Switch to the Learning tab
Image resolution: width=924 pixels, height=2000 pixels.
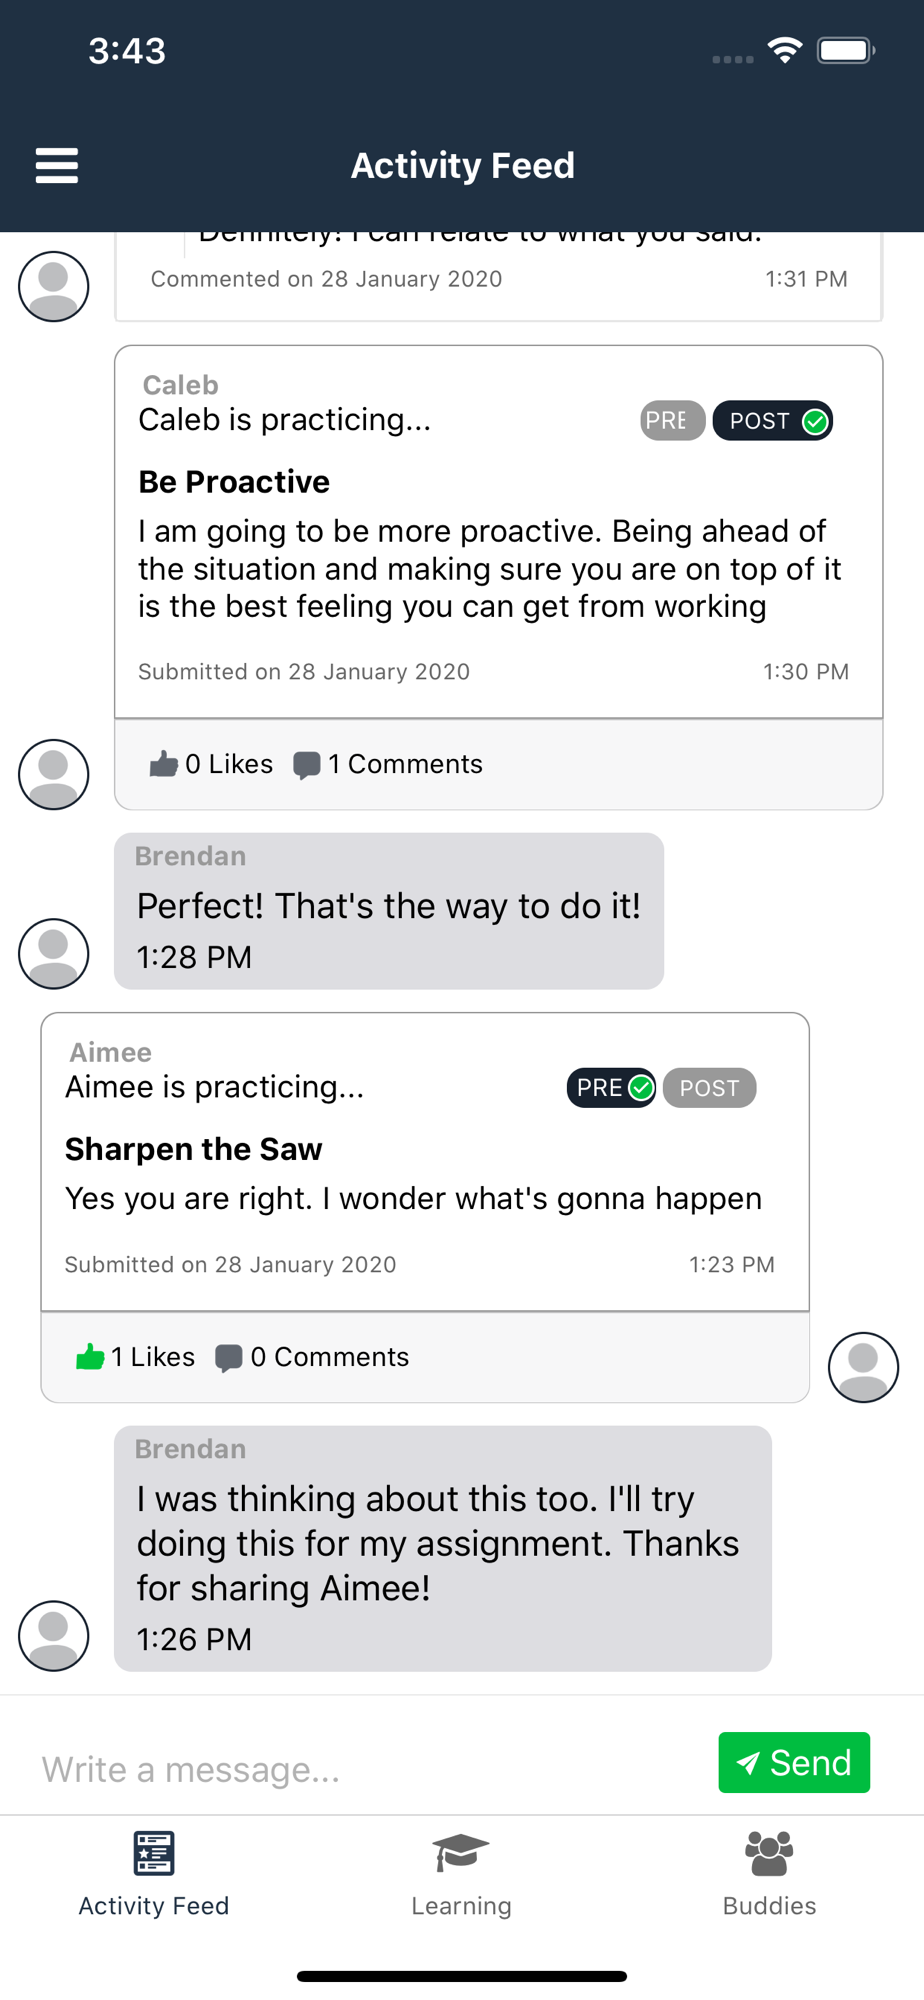pyautogui.click(x=461, y=1875)
